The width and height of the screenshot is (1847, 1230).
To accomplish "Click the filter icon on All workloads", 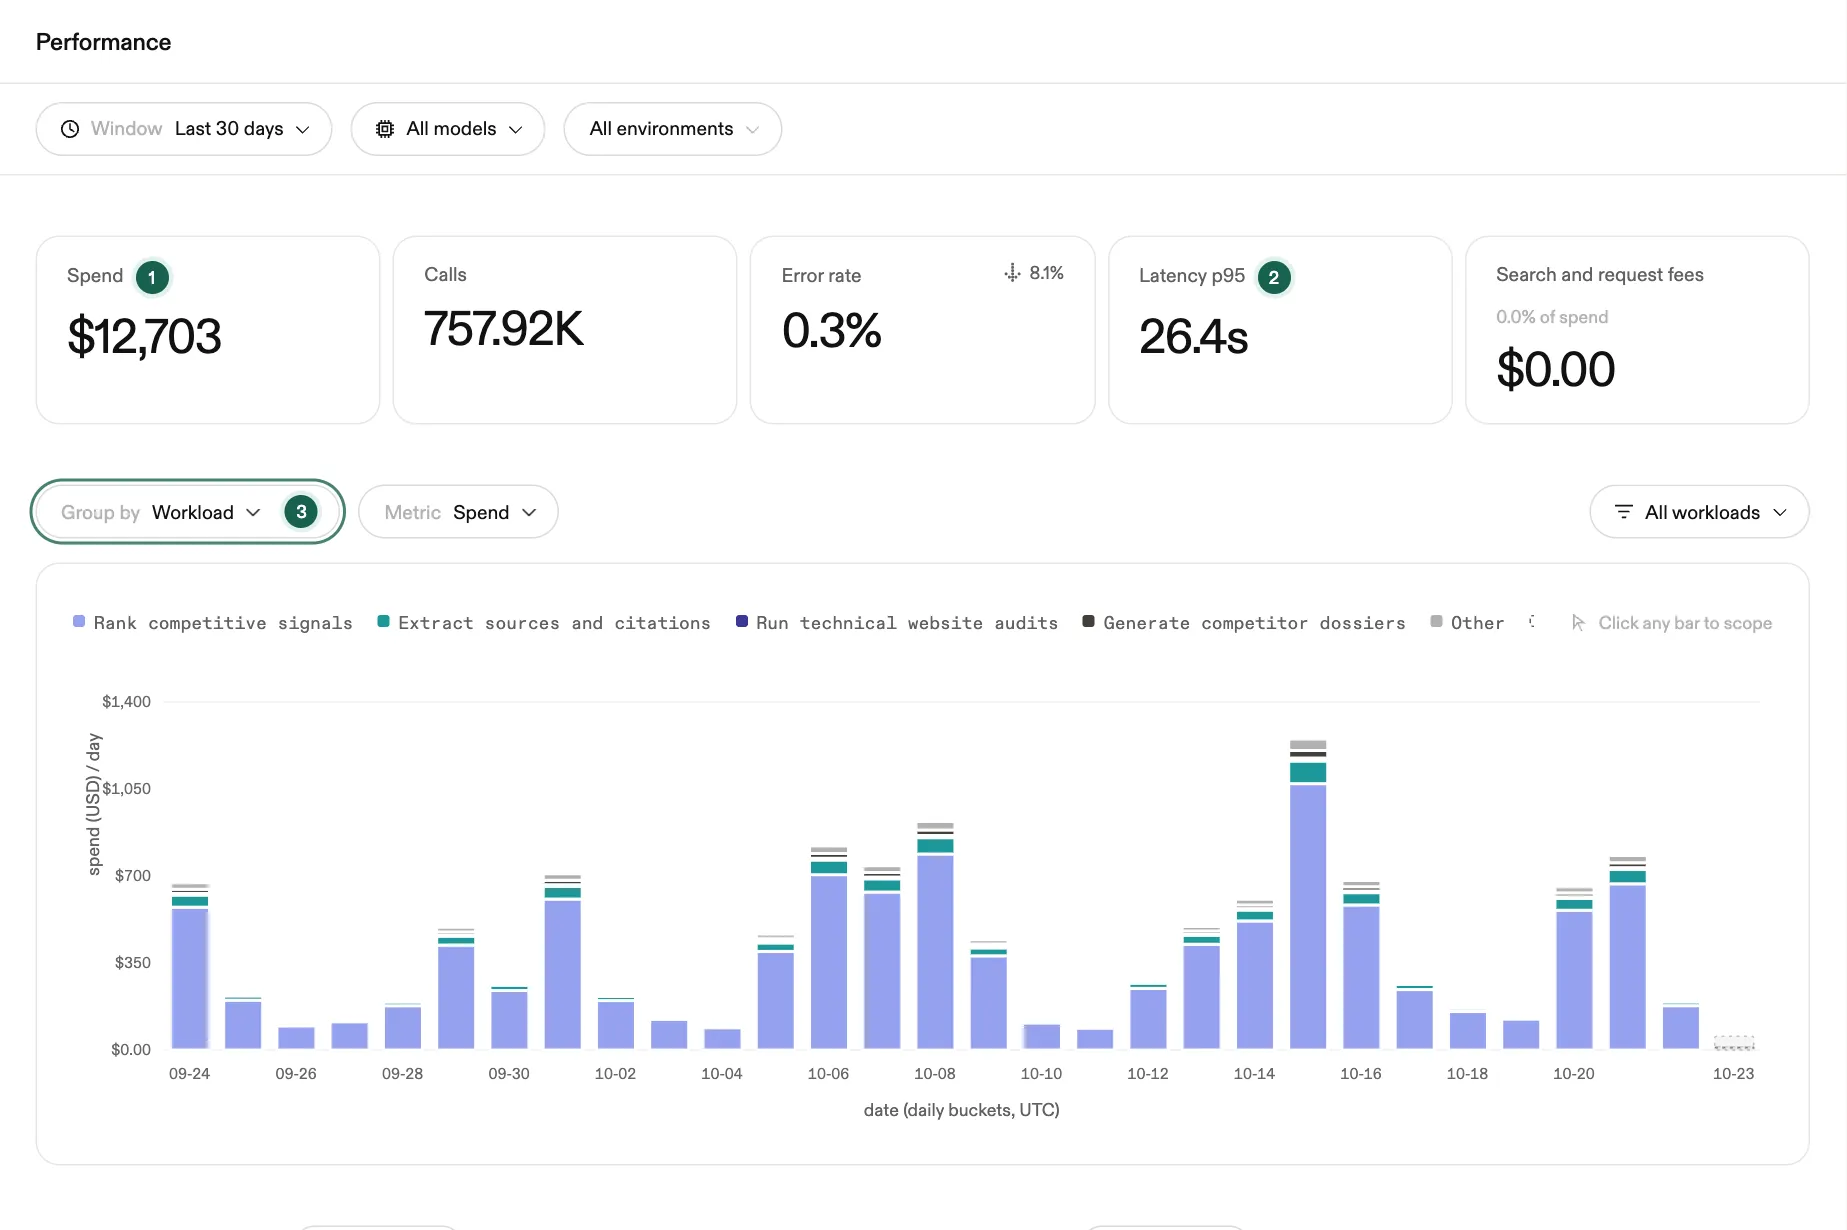I will (x=1624, y=512).
